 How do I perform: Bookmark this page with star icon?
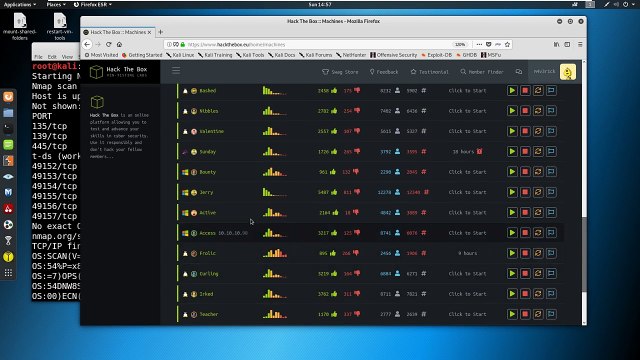click(x=507, y=44)
